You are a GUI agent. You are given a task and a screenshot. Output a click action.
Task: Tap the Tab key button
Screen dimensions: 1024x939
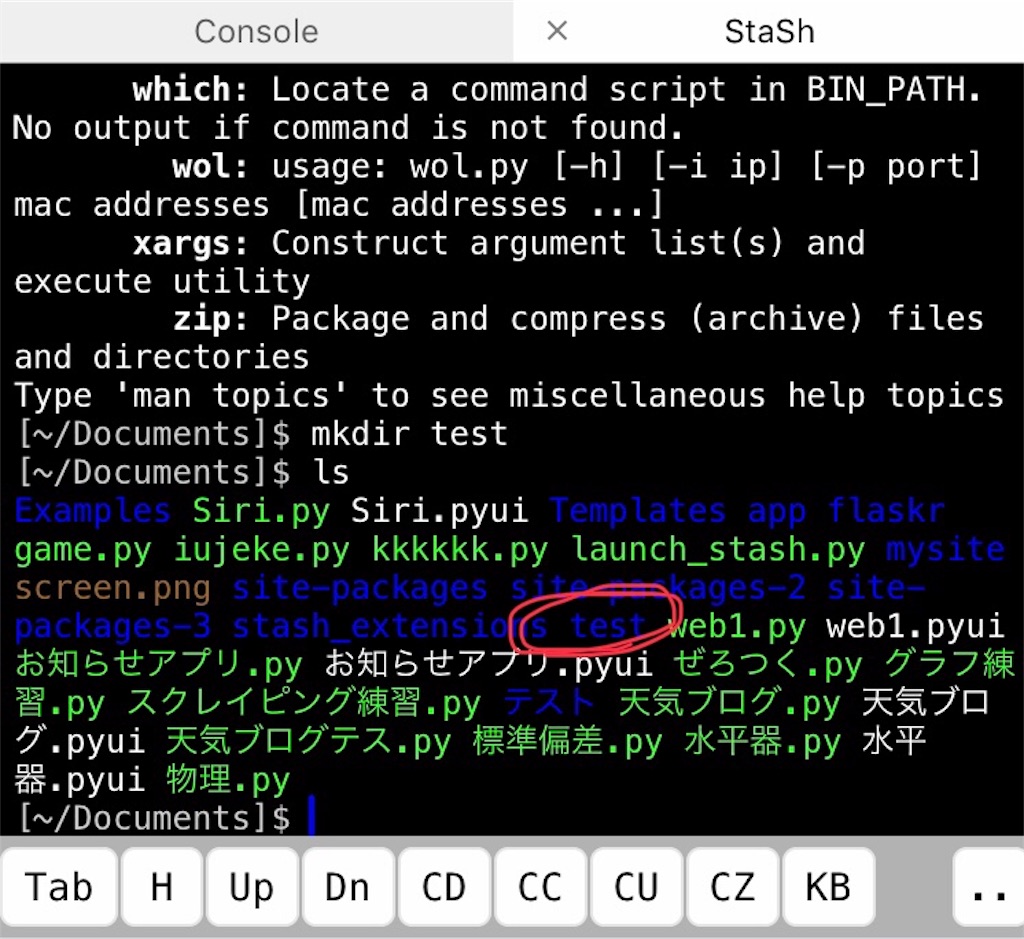59,887
